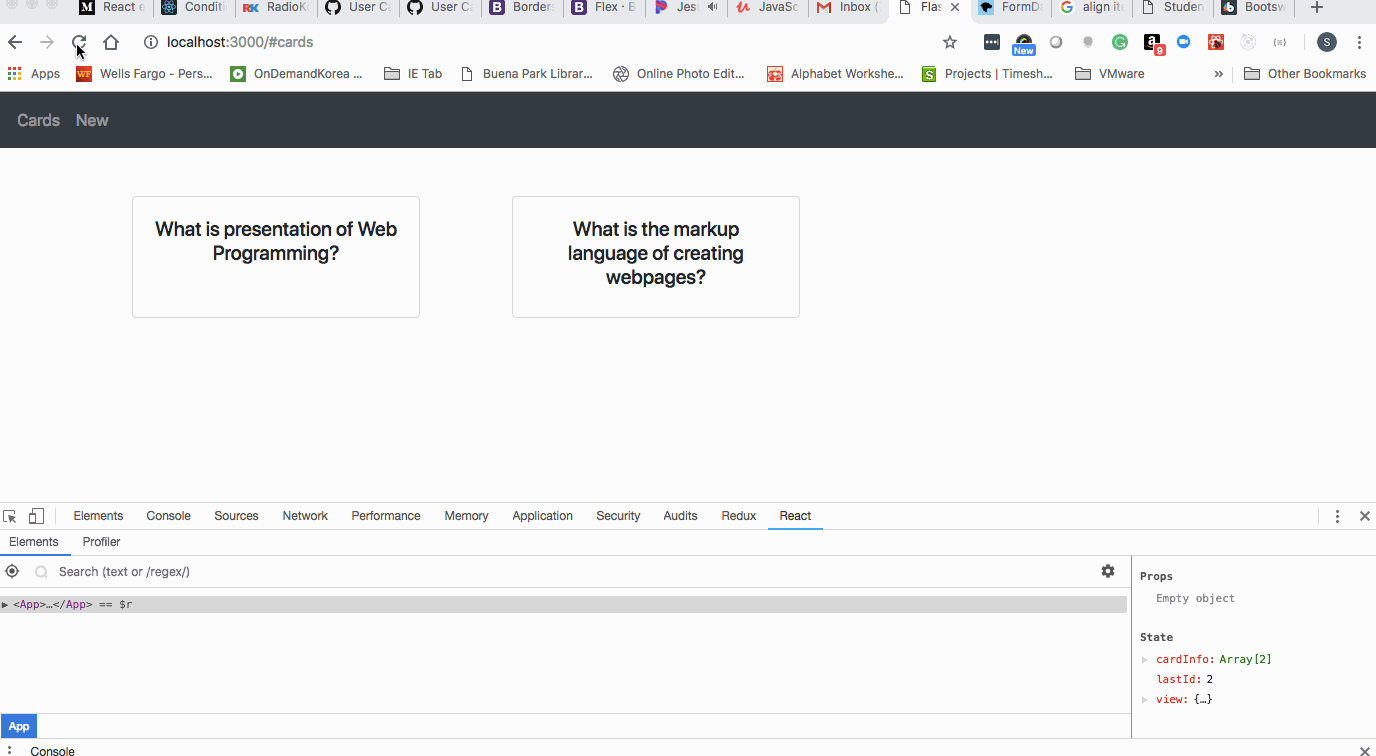Switch to the Profiler tab
Screen dimensions: 1376x756
point(101,541)
